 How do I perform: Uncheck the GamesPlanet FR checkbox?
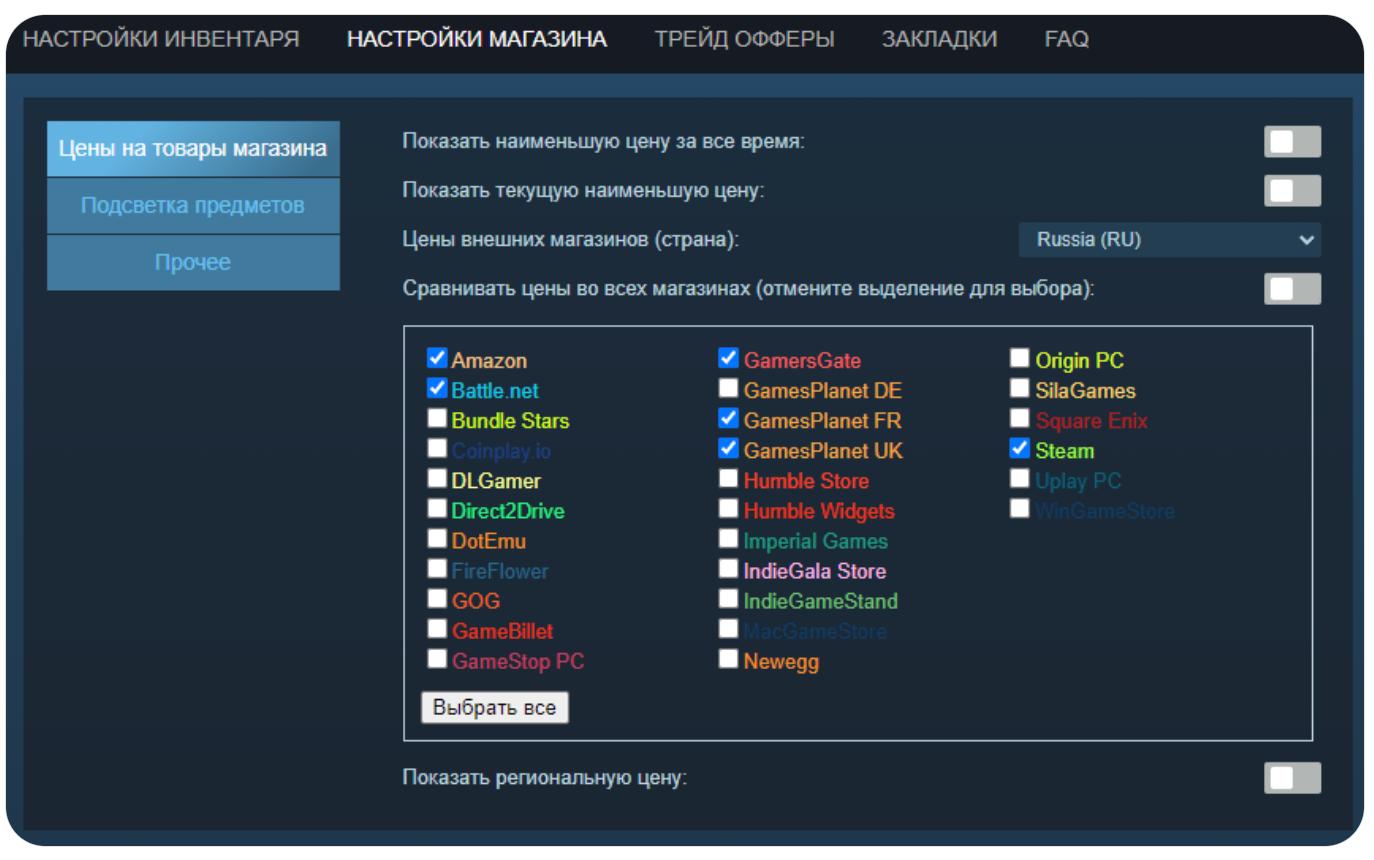(729, 418)
